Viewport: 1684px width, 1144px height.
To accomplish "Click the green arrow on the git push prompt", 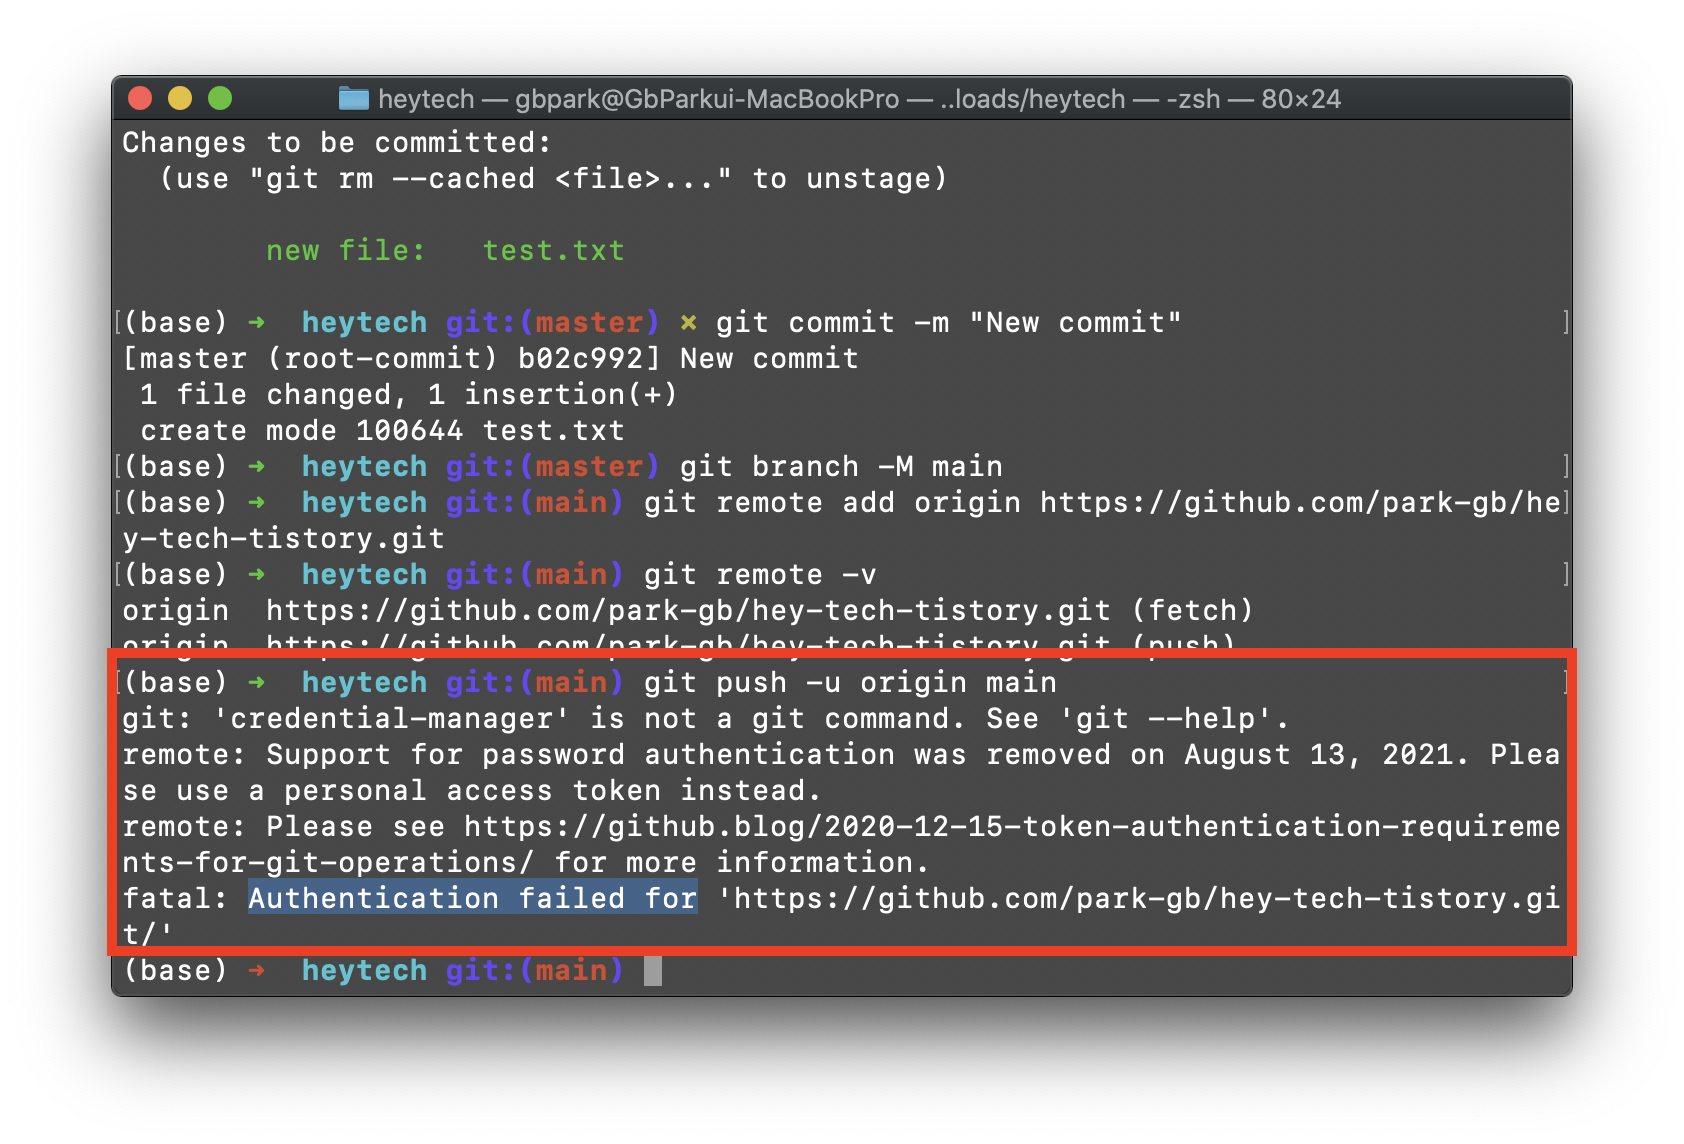I will click(x=257, y=682).
